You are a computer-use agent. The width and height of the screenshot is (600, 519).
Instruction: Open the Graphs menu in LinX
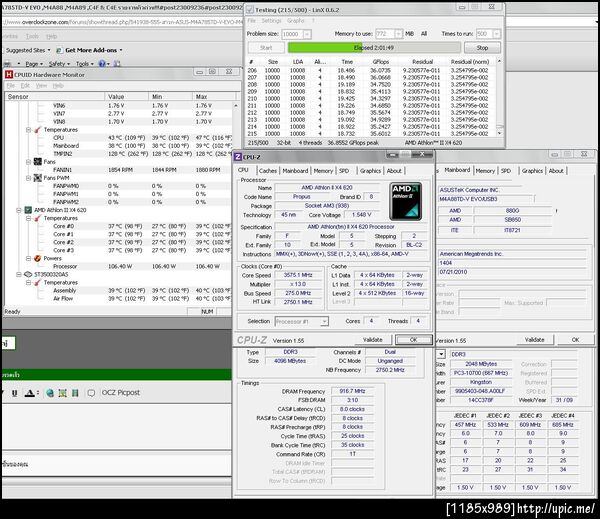[297, 20]
